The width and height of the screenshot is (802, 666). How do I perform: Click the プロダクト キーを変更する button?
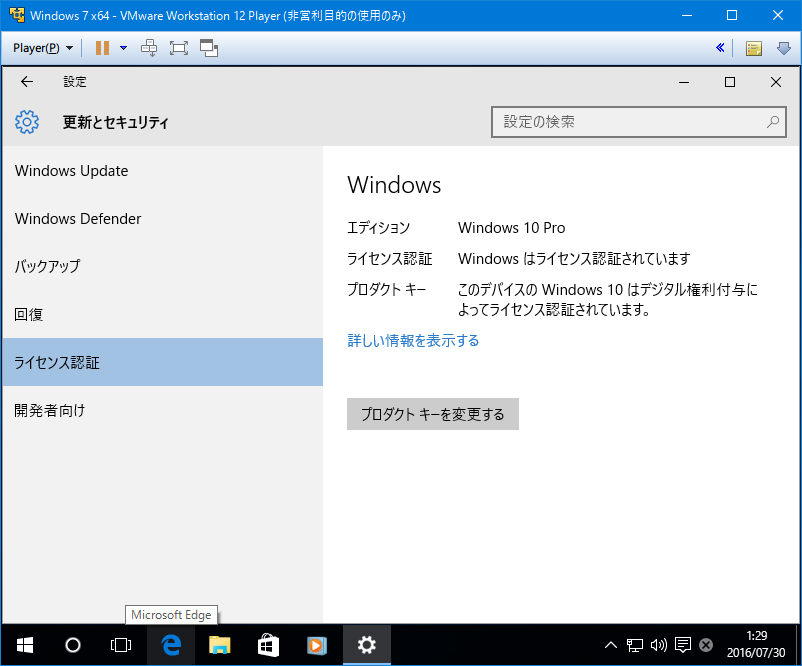[433, 414]
